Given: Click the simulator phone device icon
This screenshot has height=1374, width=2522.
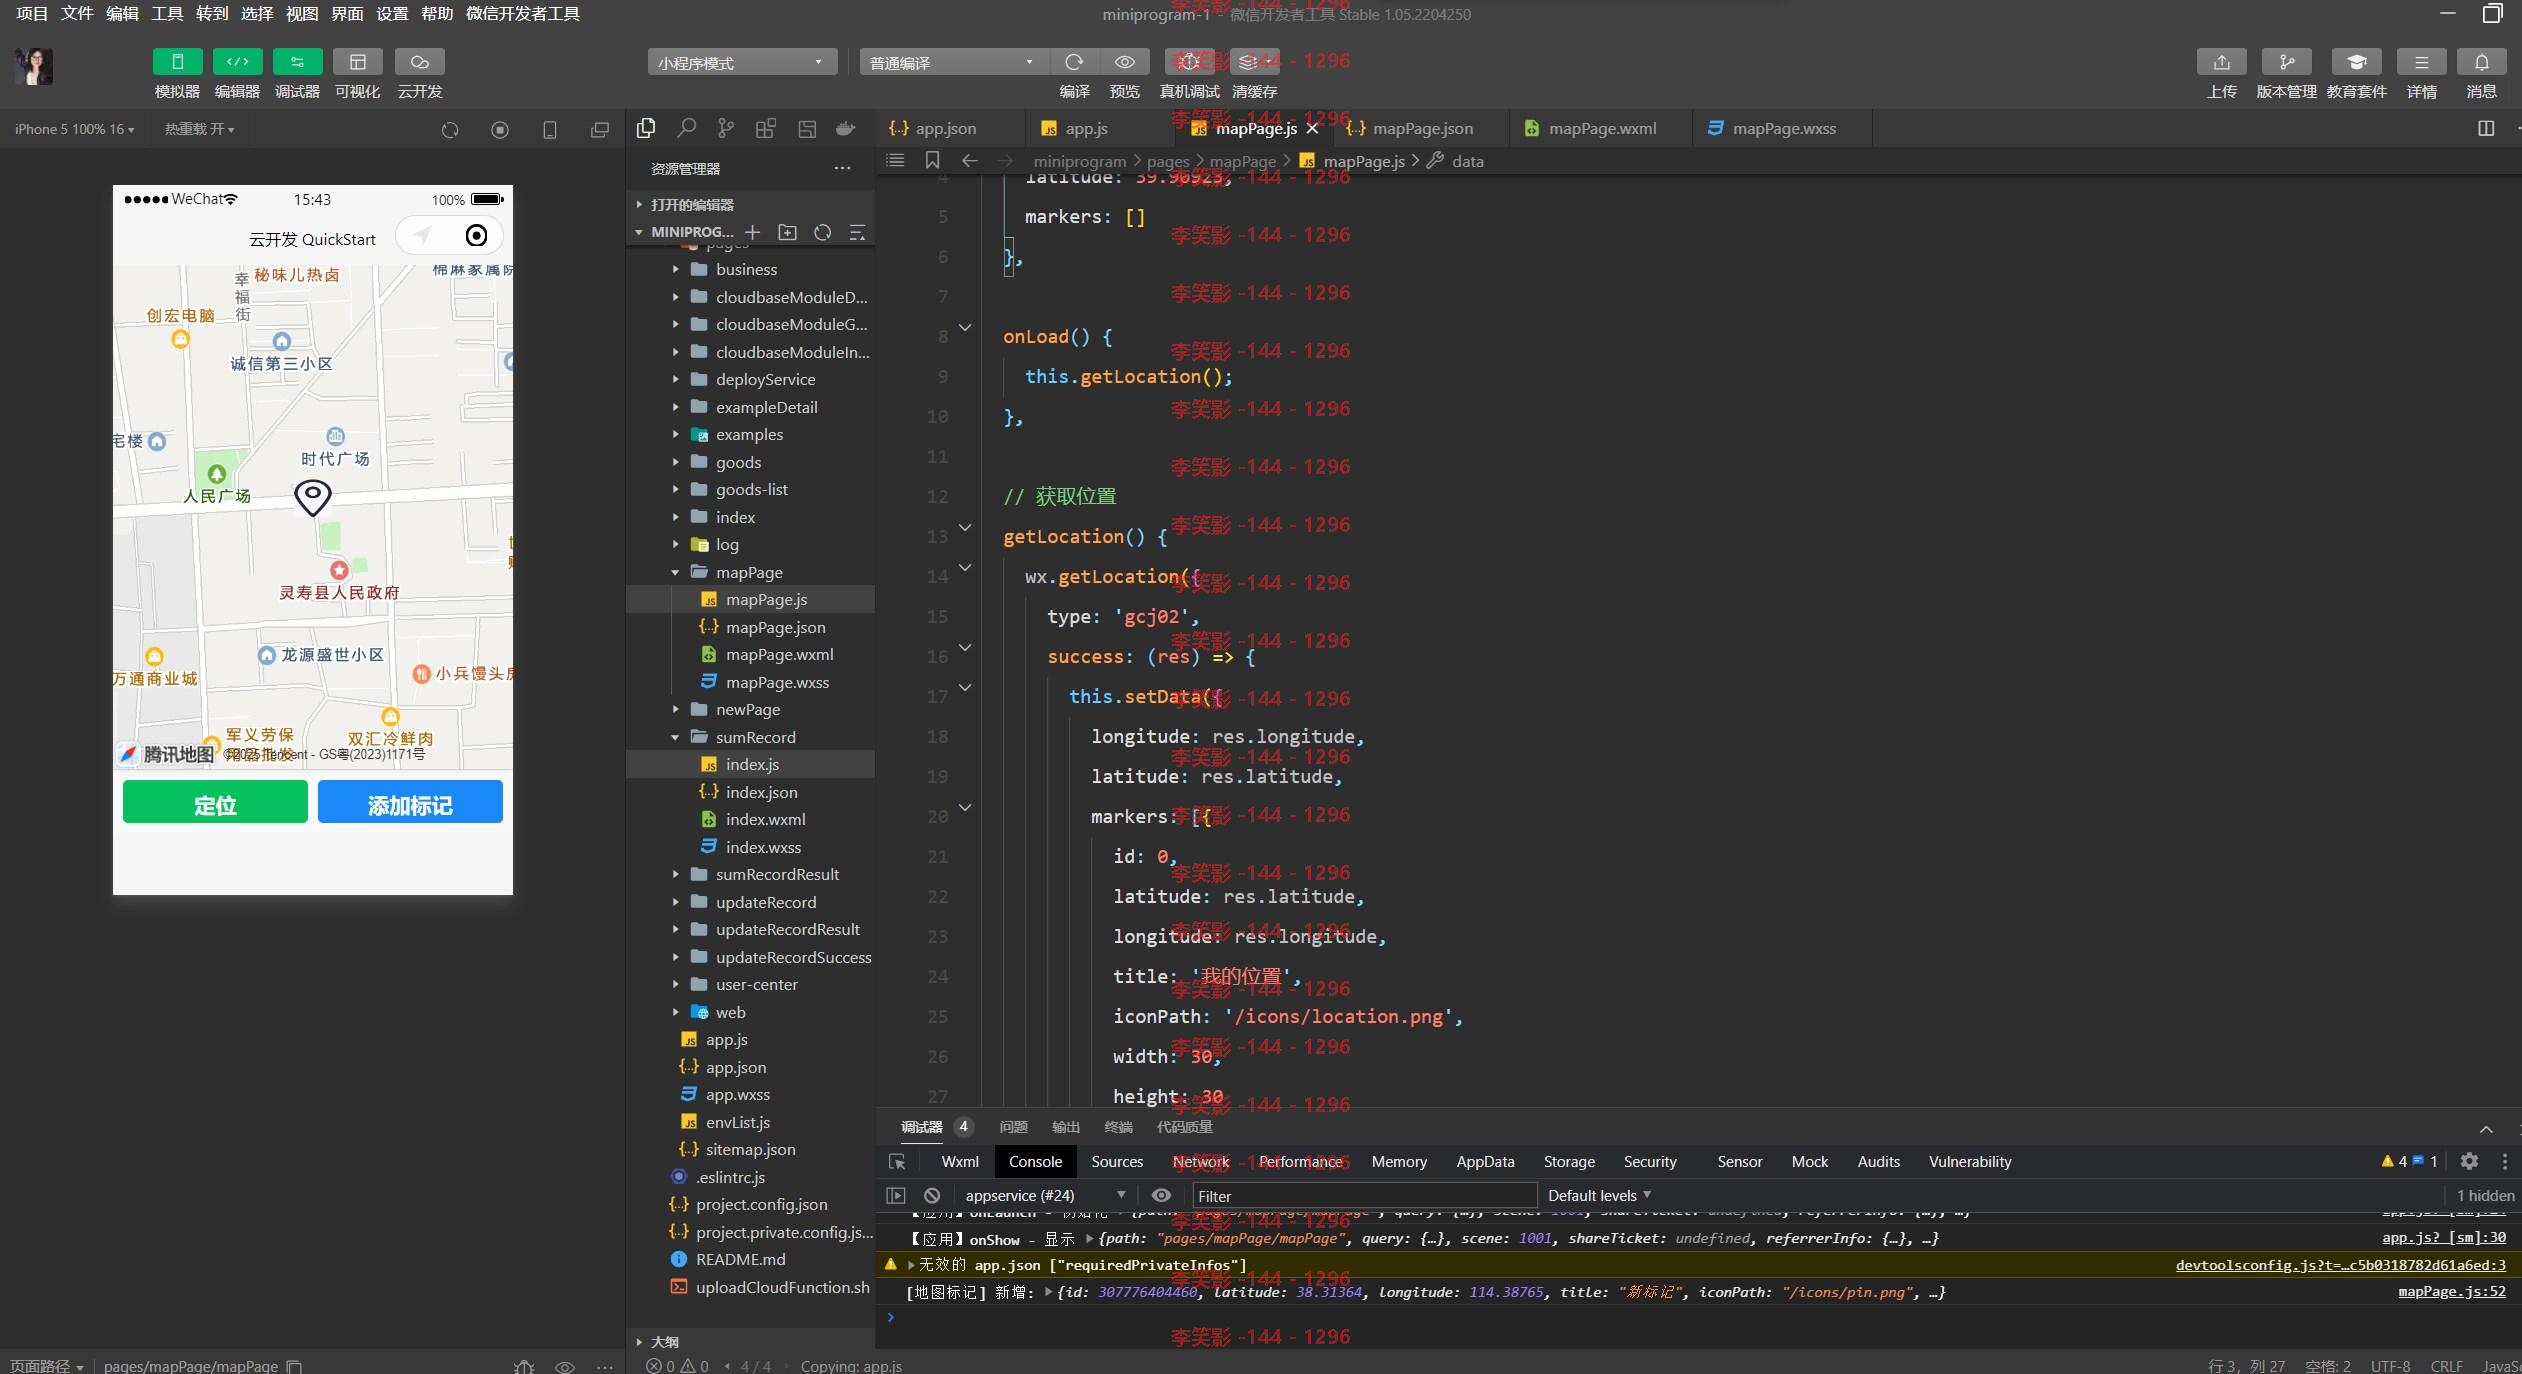Looking at the screenshot, I should 549,130.
